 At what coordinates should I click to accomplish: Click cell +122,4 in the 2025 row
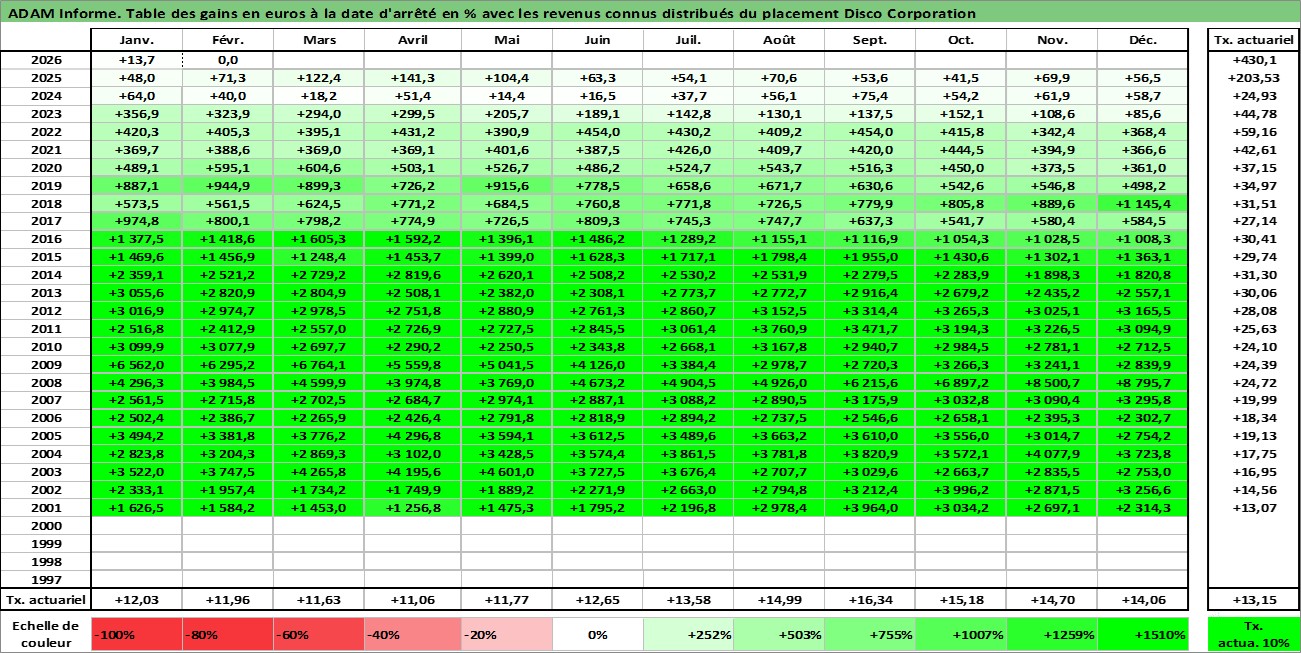[x=318, y=78]
